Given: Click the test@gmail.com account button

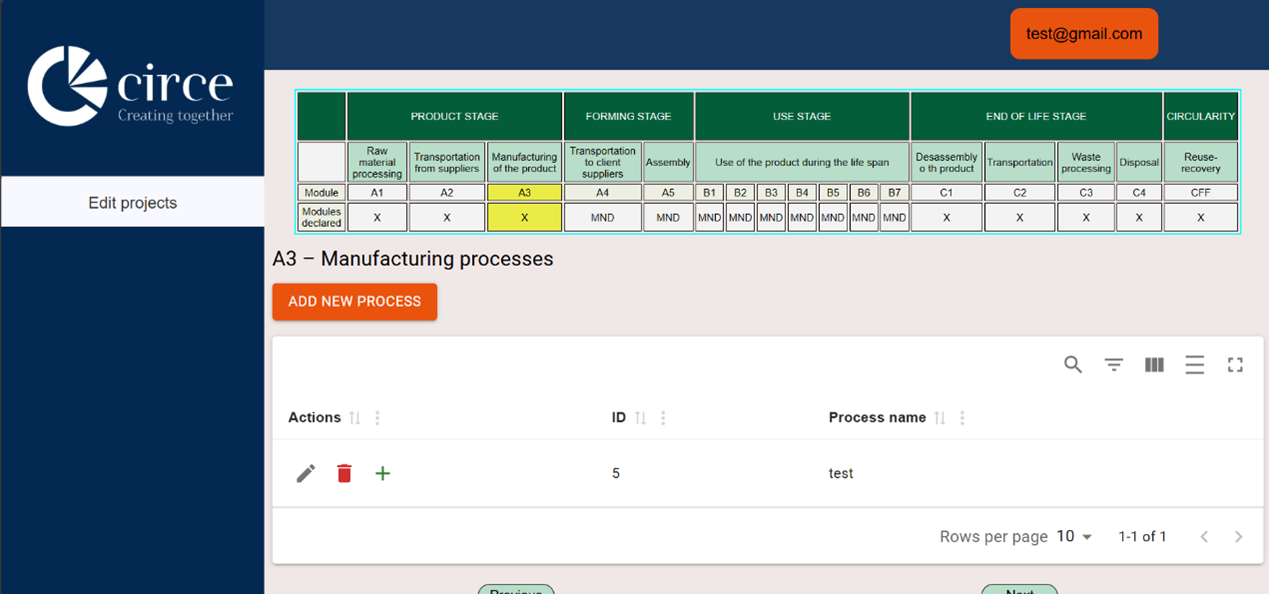Looking at the screenshot, I should click(x=1084, y=34).
